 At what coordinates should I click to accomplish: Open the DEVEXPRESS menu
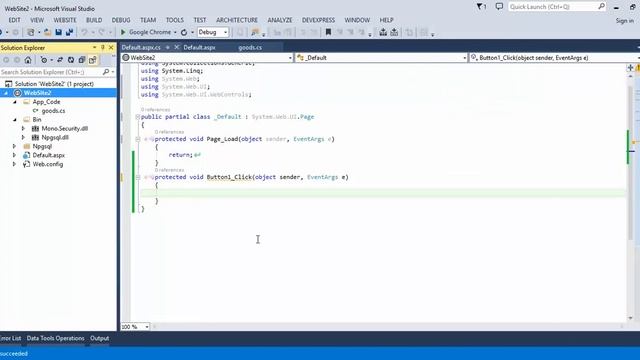coord(318,20)
